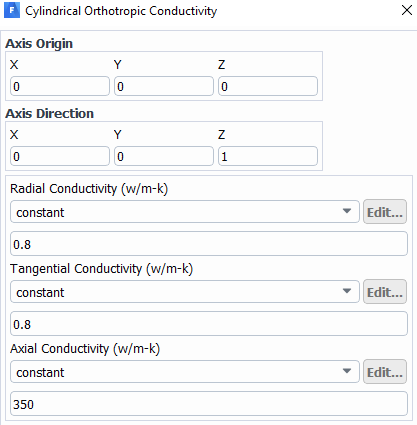Open the Axial Conductivity method dropdown
The height and width of the screenshot is (425, 417).
[x=185, y=372]
